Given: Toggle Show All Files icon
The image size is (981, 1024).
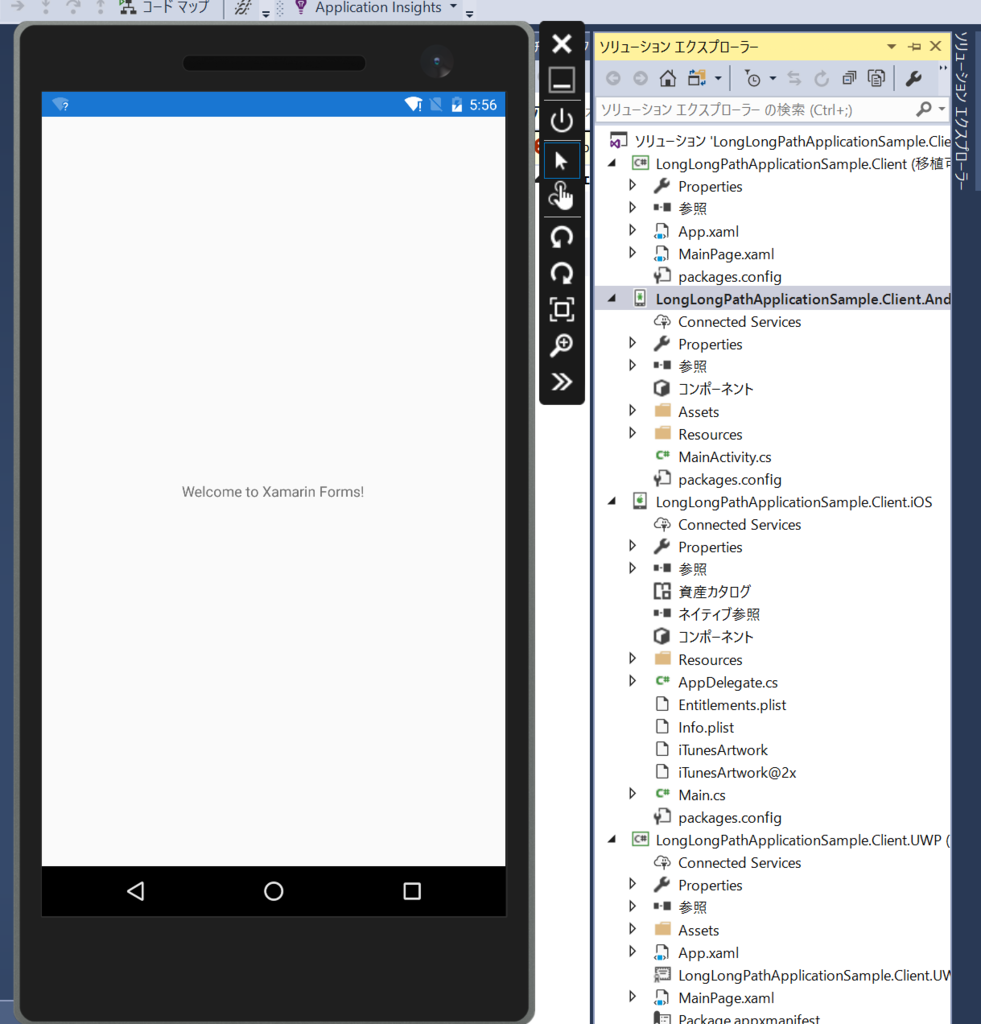Looking at the screenshot, I should [x=876, y=78].
